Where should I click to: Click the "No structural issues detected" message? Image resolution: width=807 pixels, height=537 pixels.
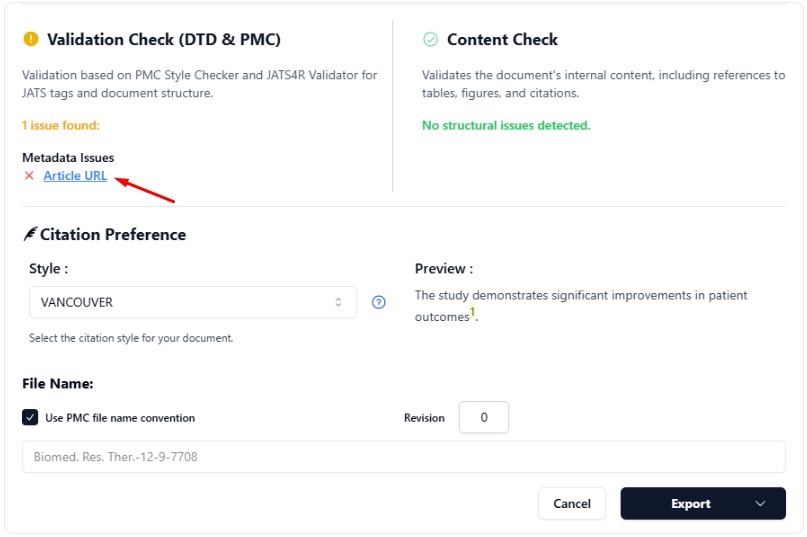click(506, 126)
